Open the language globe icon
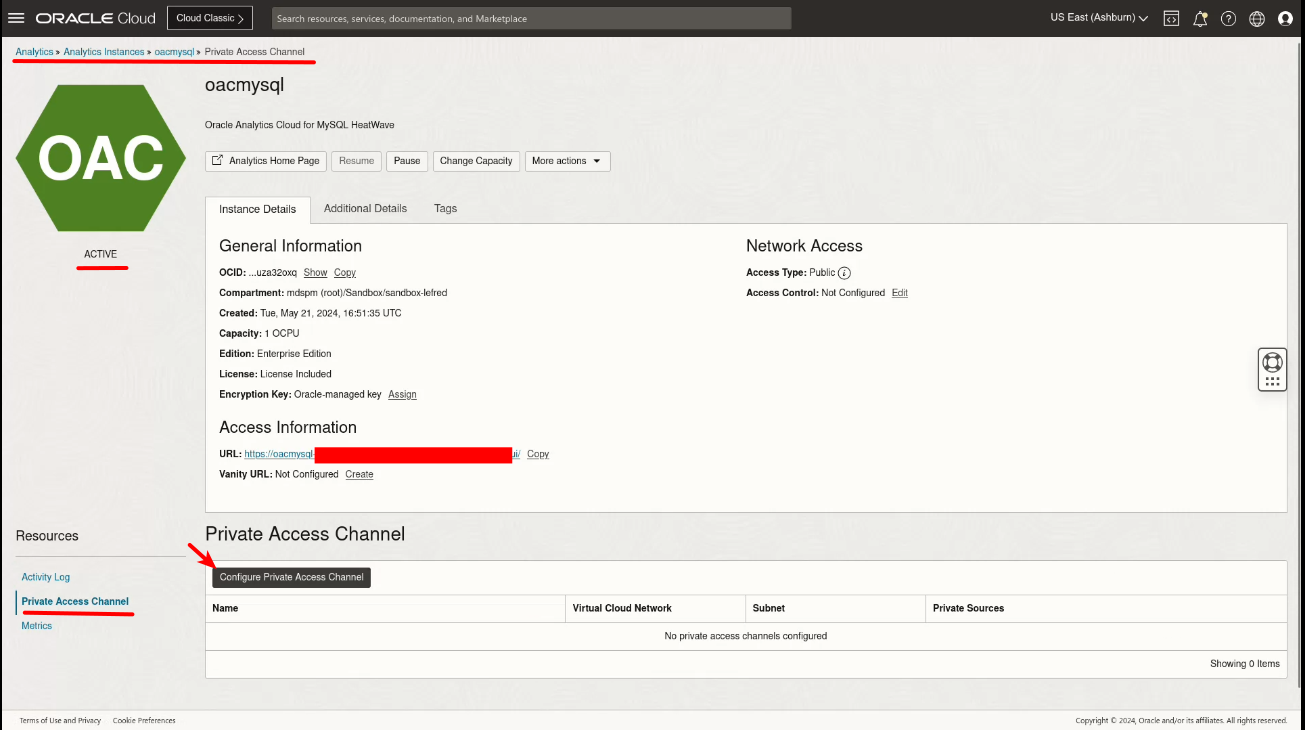Screen dimensions: 1305x730 (x=1257, y=18)
